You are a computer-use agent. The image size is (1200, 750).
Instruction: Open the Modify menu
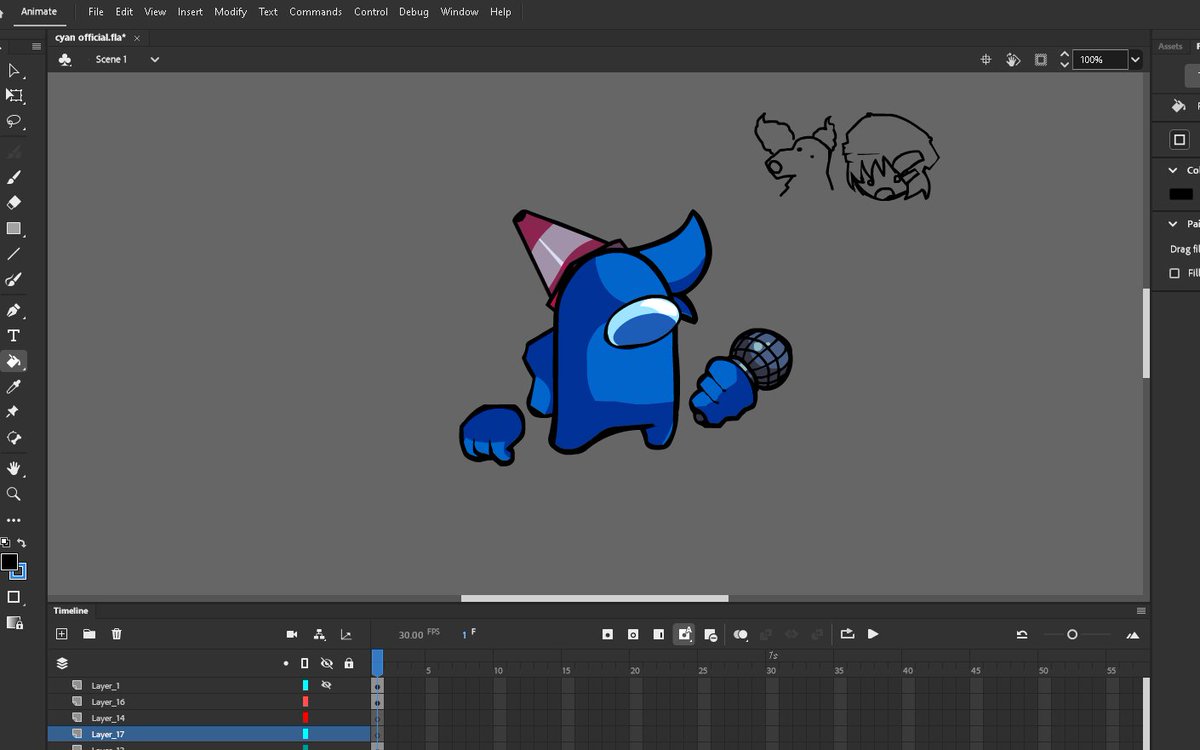tap(230, 12)
